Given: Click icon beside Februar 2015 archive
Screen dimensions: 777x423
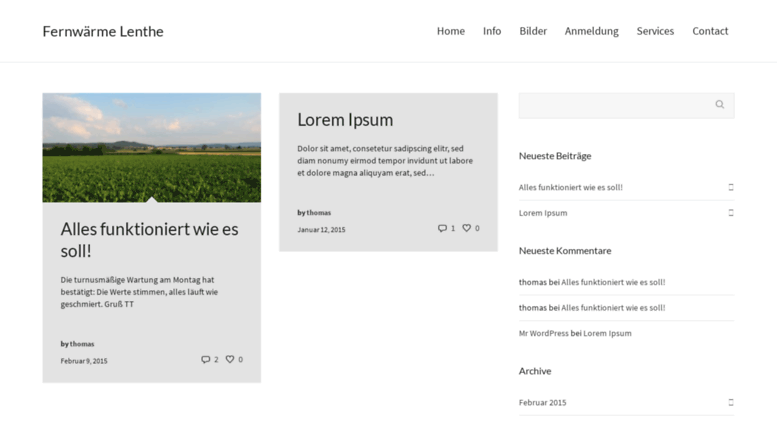Looking at the screenshot, I should point(731,402).
